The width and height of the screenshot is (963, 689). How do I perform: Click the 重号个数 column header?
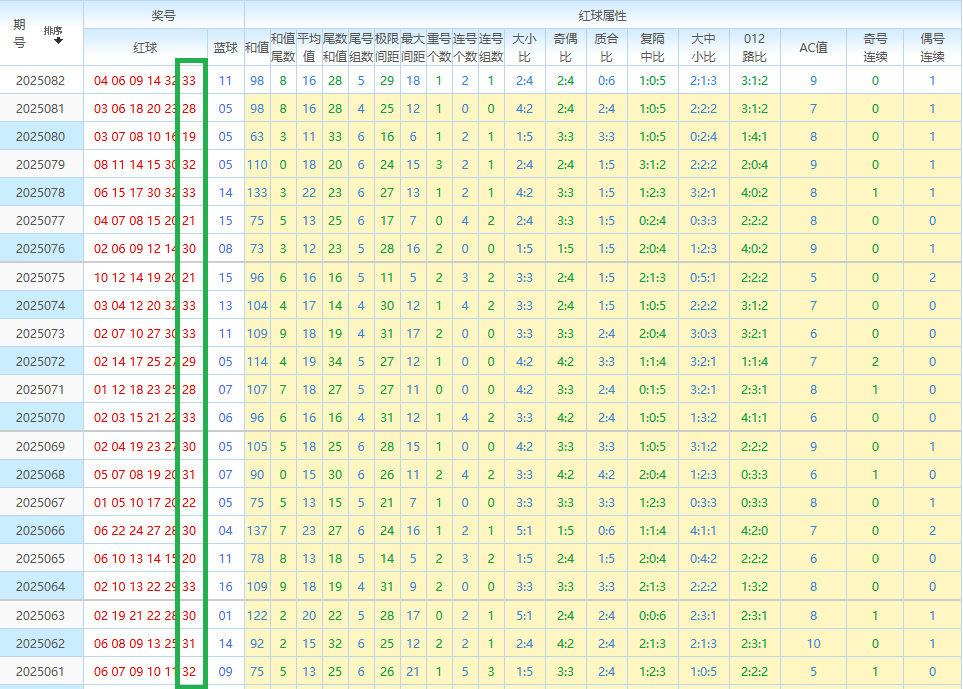pyautogui.click(x=439, y=47)
